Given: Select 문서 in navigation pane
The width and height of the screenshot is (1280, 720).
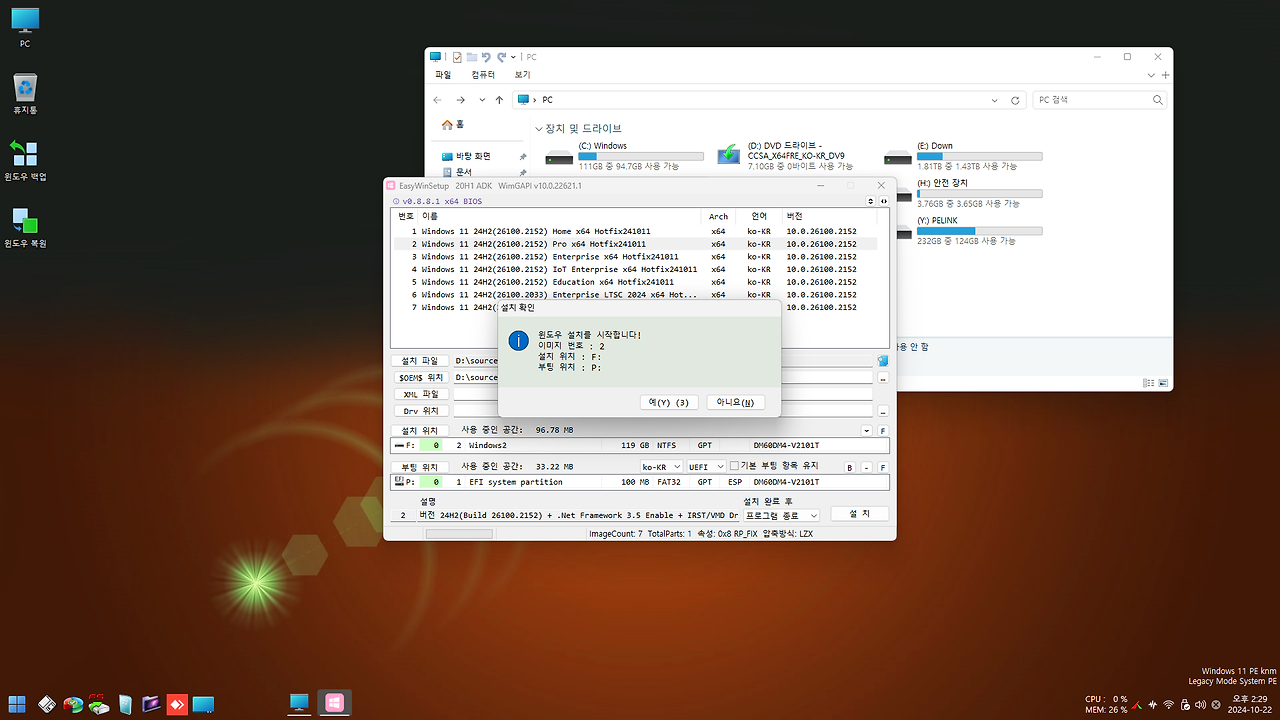Looking at the screenshot, I should click(457, 172).
